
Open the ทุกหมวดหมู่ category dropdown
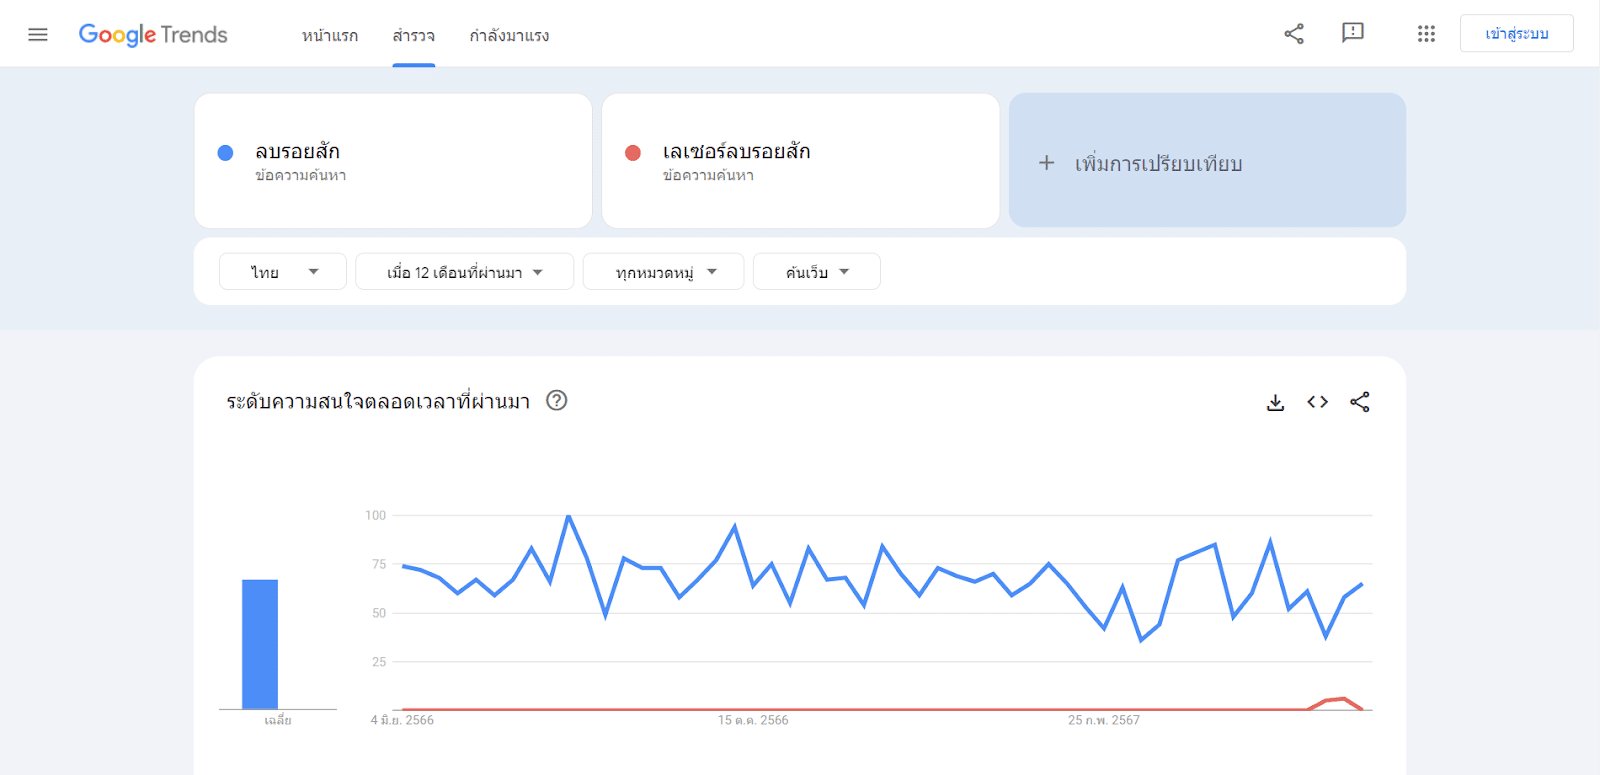(x=664, y=272)
